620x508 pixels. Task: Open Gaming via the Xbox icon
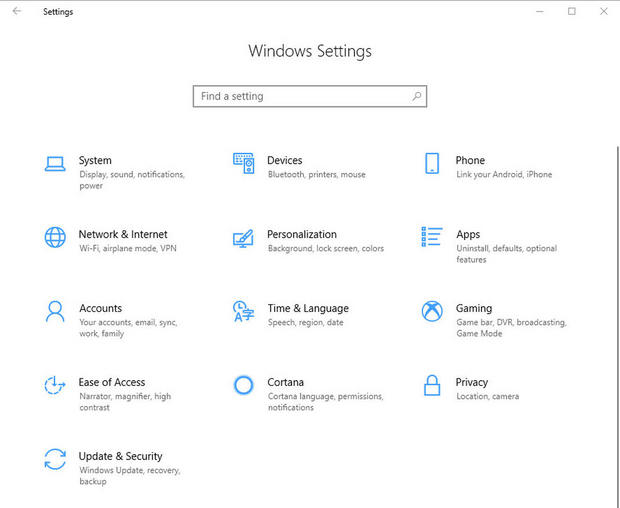432,311
